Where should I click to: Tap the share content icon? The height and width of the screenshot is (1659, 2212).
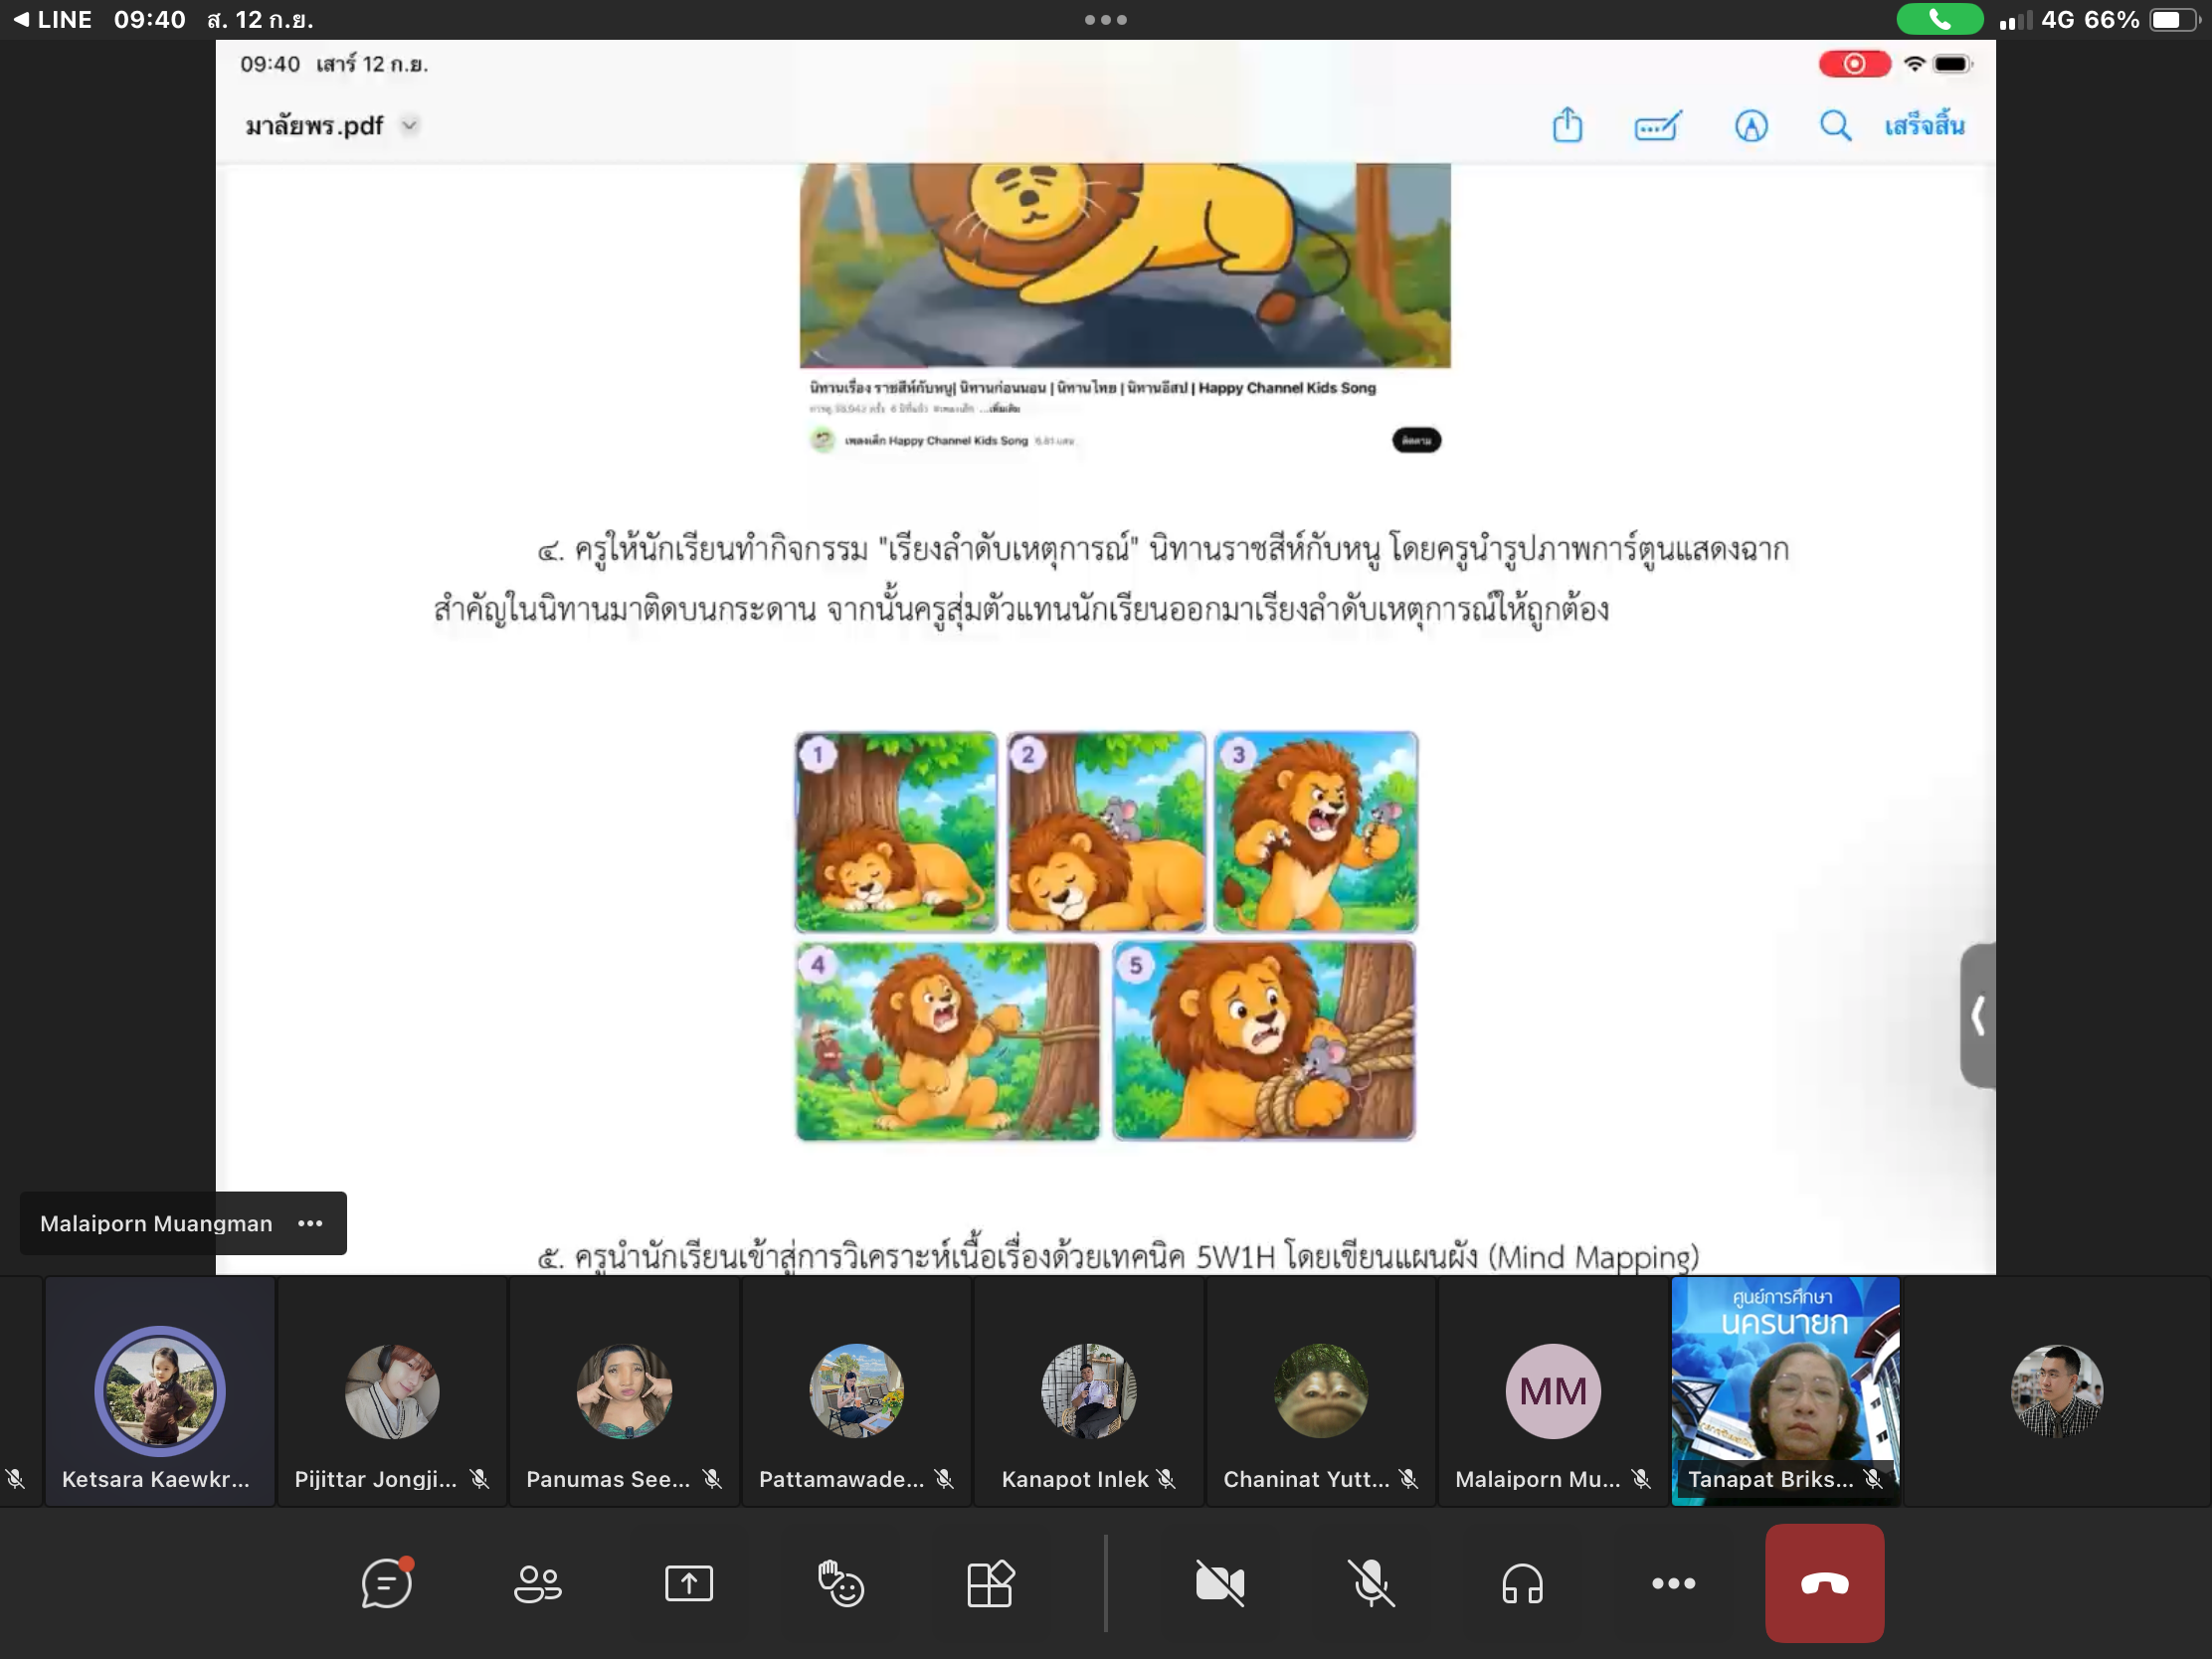tap(689, 1583)
